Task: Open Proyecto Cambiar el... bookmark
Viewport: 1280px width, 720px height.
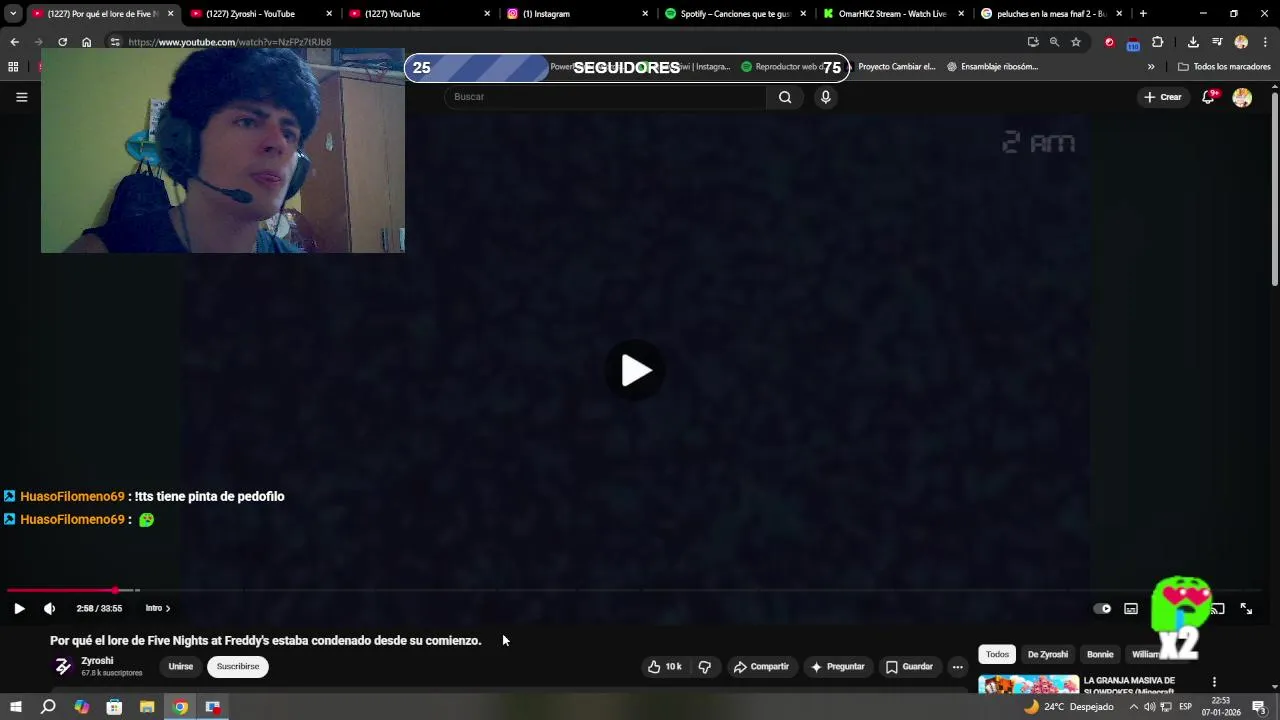Action: pyautogui.click(x=897, y=67)
